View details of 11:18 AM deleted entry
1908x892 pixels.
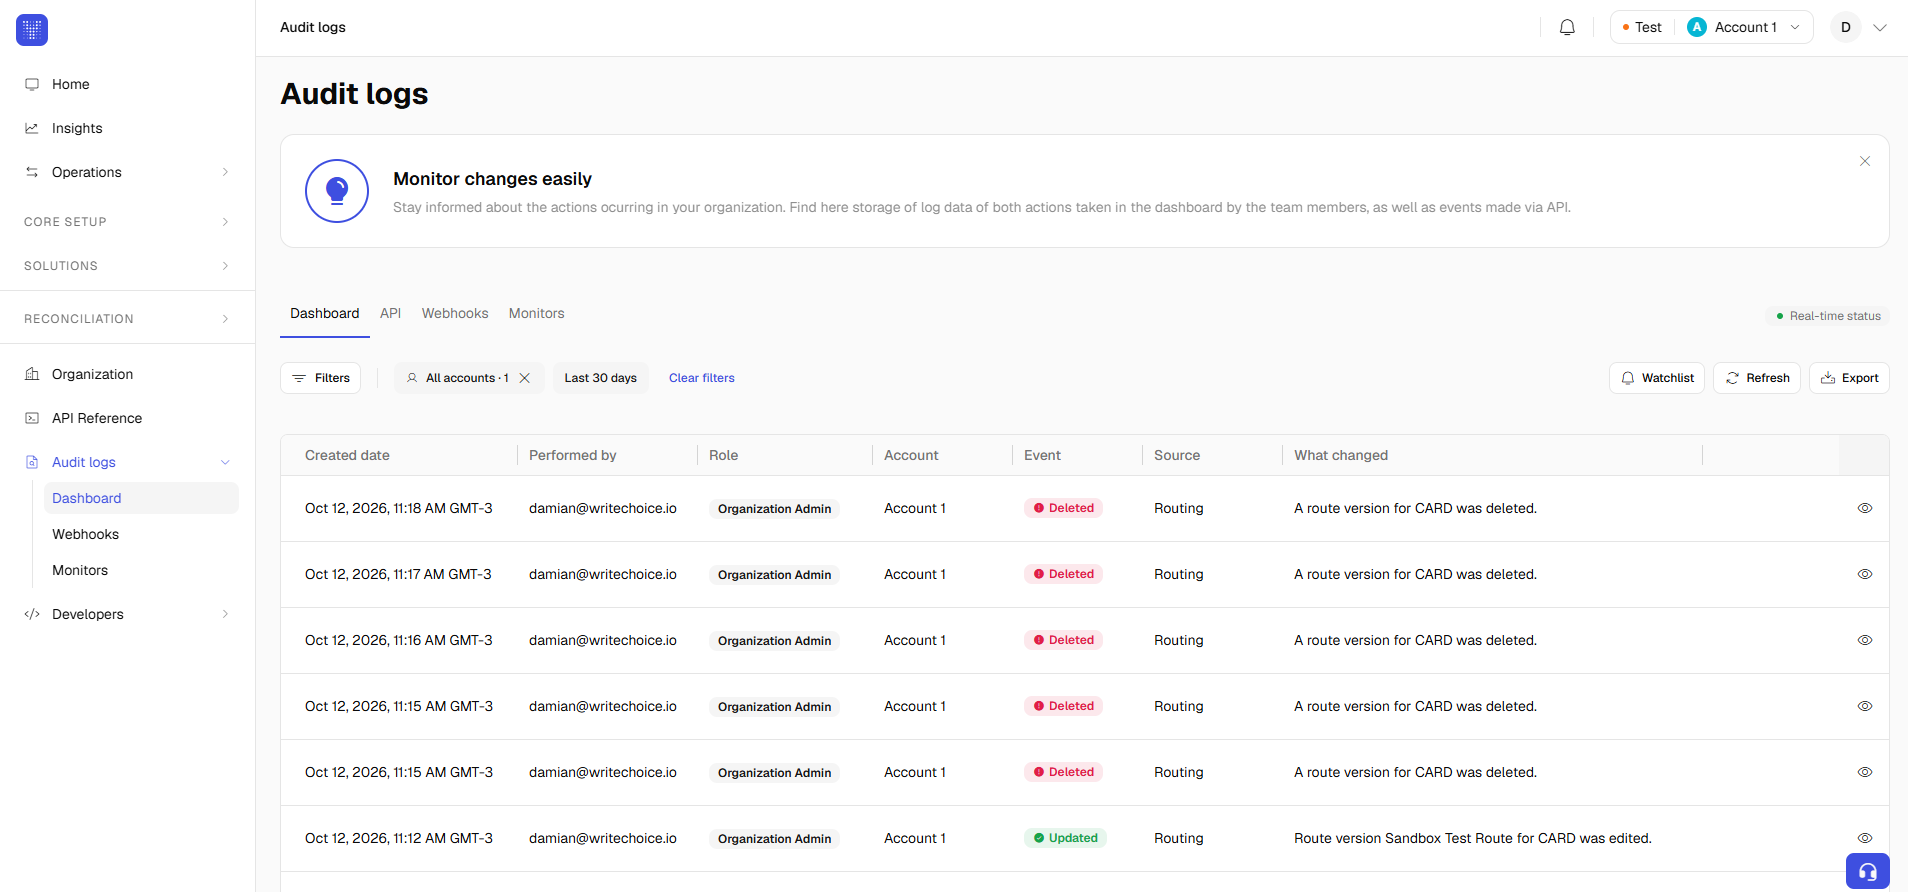[1864, 508]
